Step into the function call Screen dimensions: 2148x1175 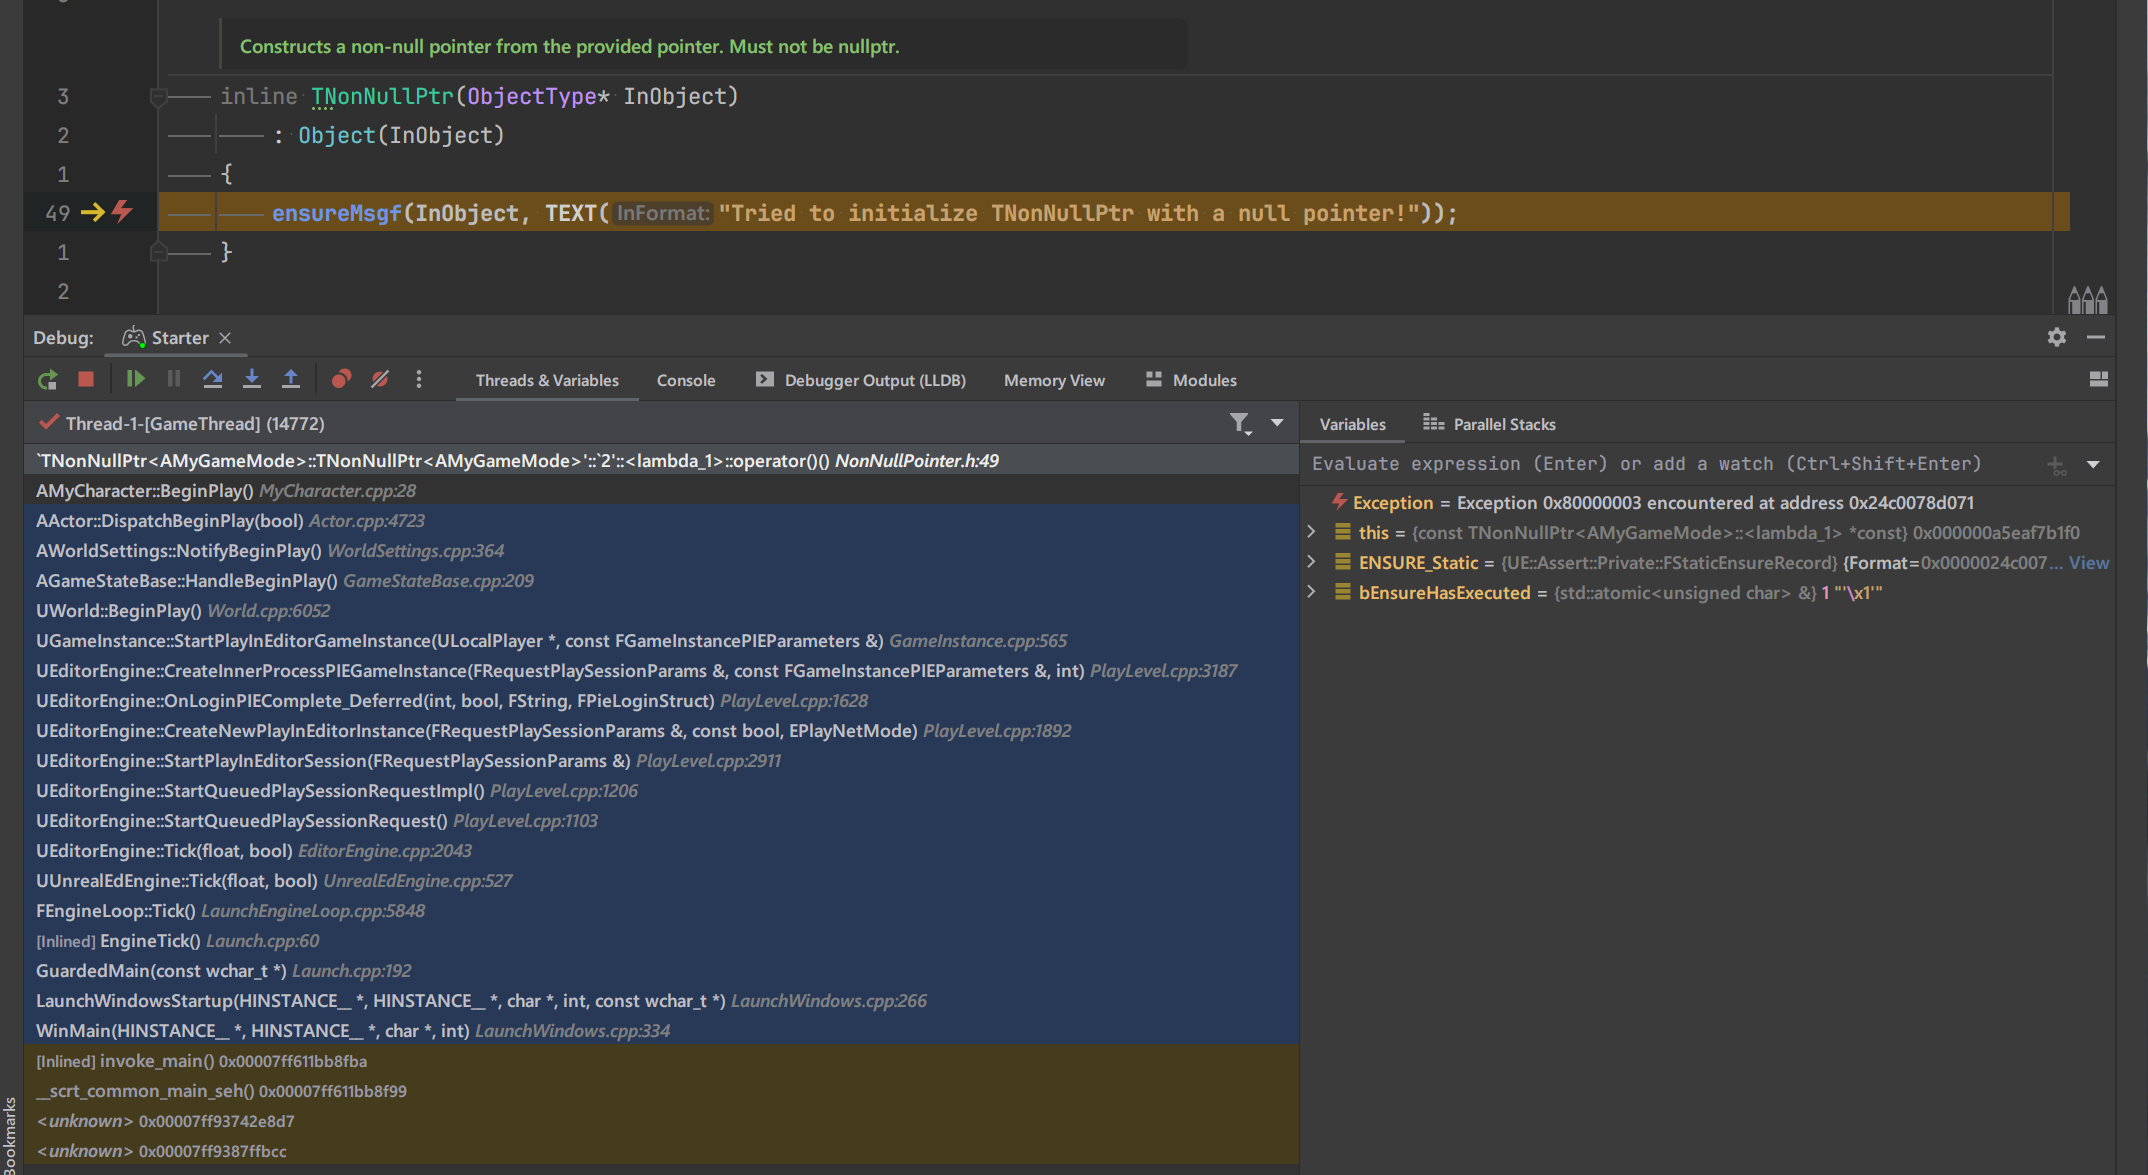[x=252, y=380]
